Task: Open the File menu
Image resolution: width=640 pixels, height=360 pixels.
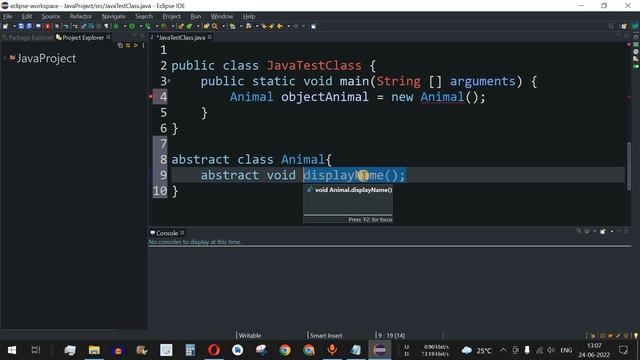Action: point(8,16)
